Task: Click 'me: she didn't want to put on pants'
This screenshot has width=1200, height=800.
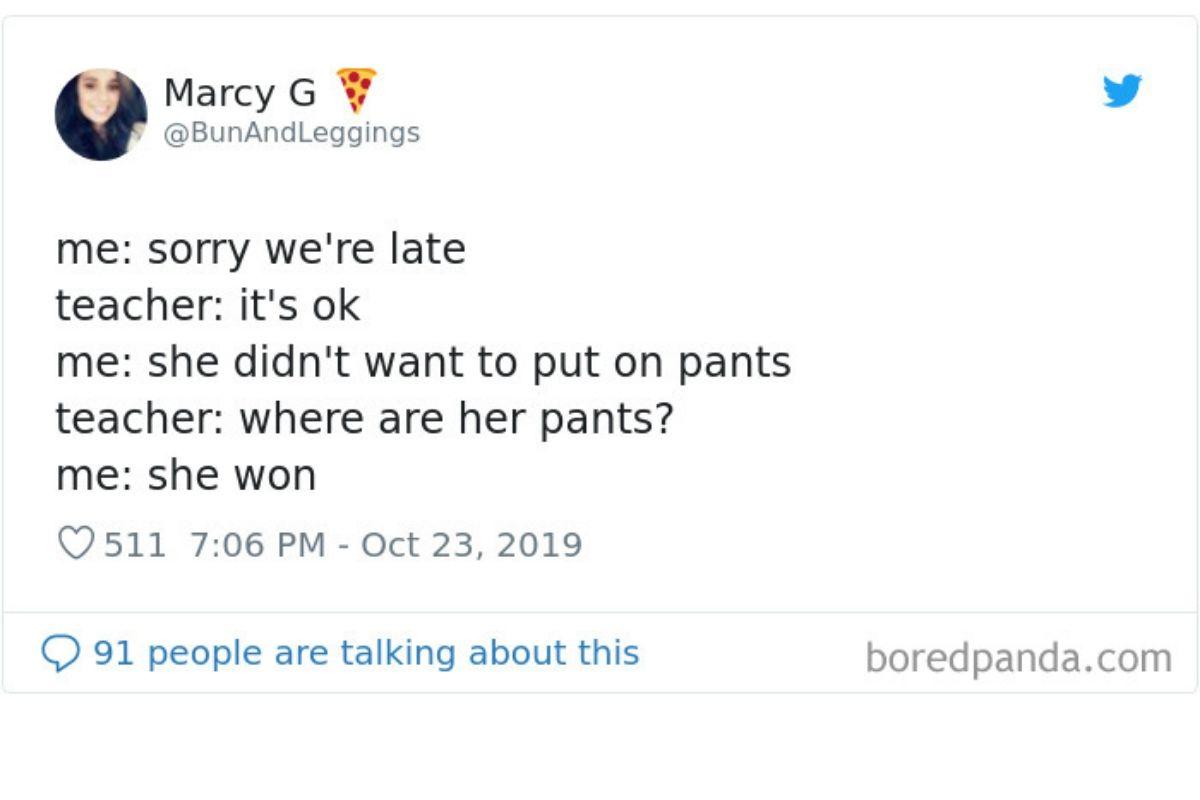Action: pyautogui.click(x=423, y=362)
